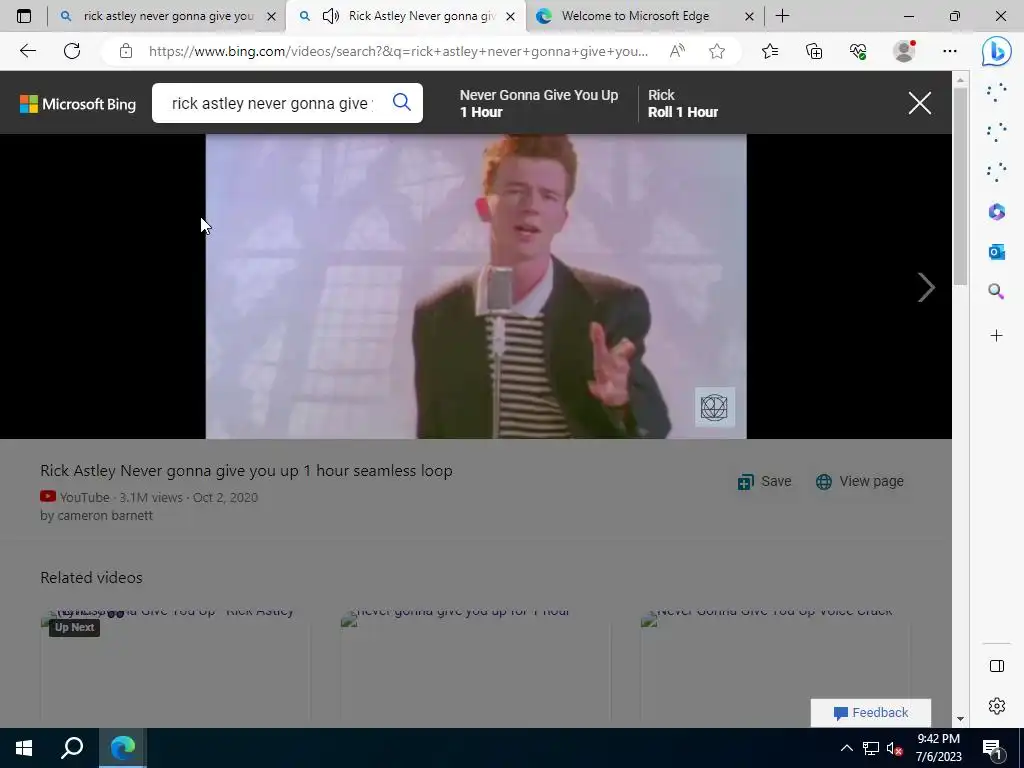
Task: Open never gonna give you up for 1 hour thumbnail
Action: (x=475, y=666)
